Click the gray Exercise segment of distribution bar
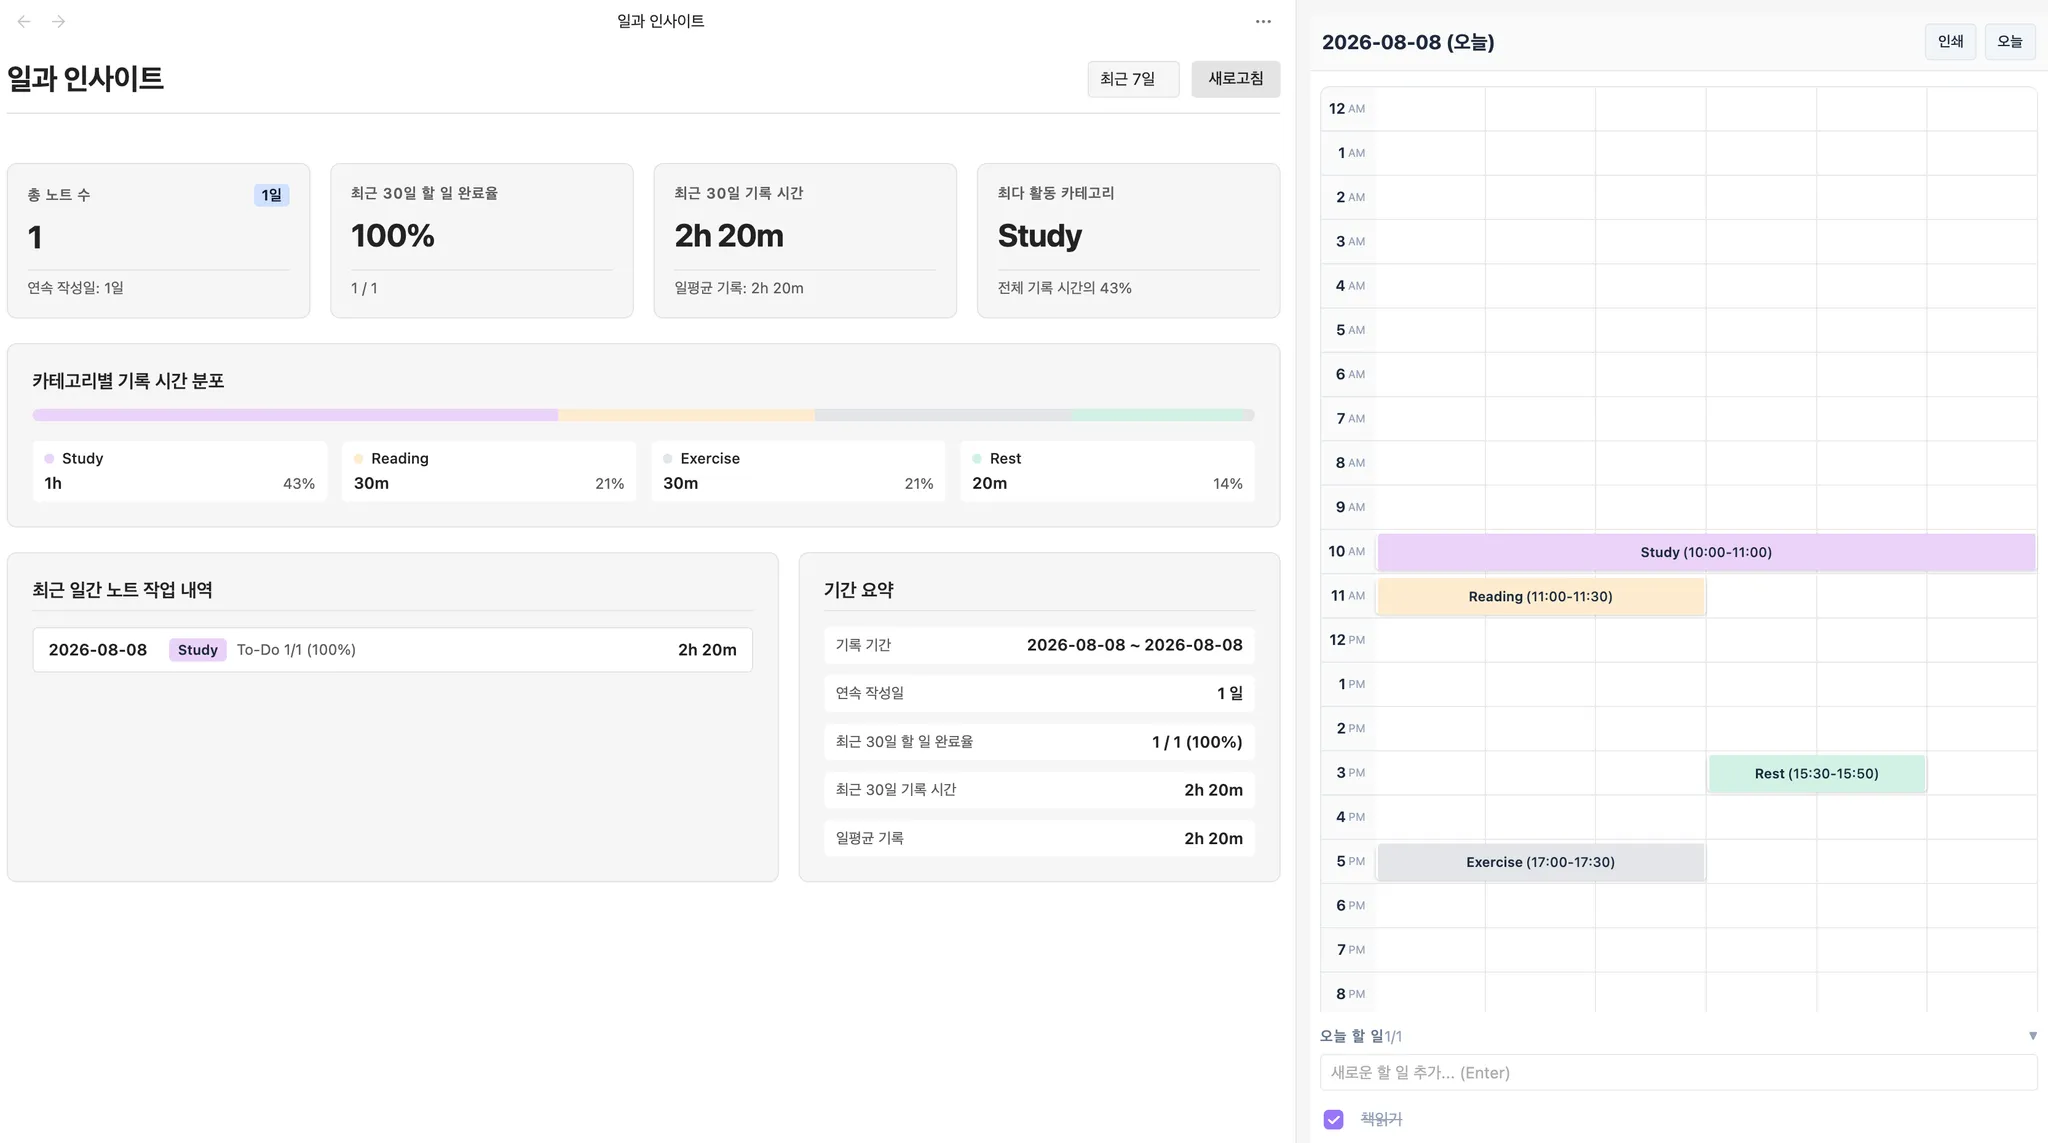Image resolution: width=2048 pixels, height=1143 pixels. coord(943,415)
